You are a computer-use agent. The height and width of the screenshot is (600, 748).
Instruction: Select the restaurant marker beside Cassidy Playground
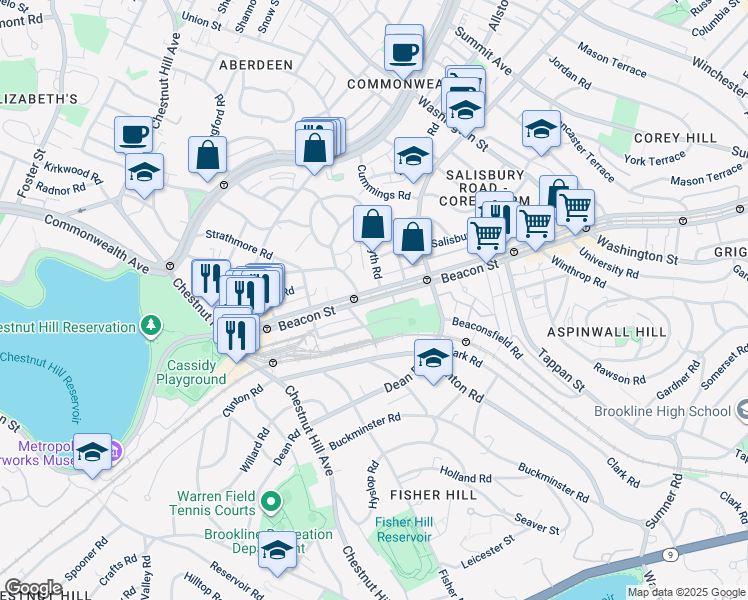click(236, 338)
